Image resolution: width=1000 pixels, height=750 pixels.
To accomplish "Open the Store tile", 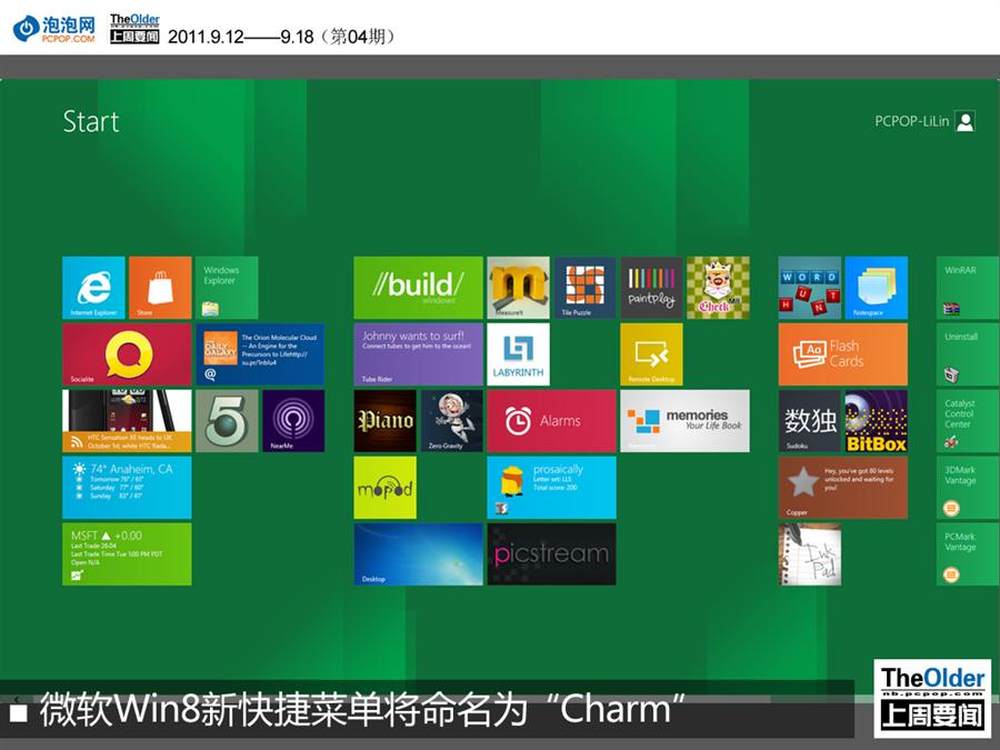I will point(160,288).
